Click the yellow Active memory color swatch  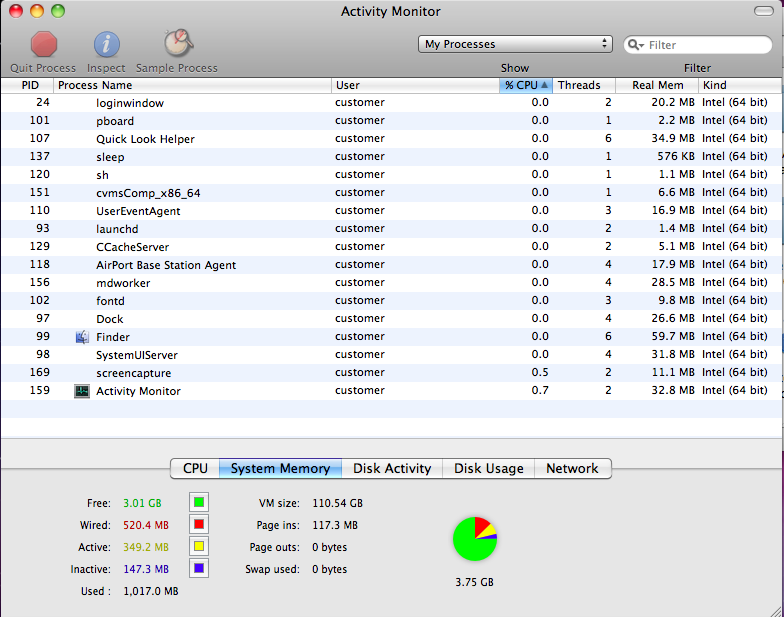(199, 546)
